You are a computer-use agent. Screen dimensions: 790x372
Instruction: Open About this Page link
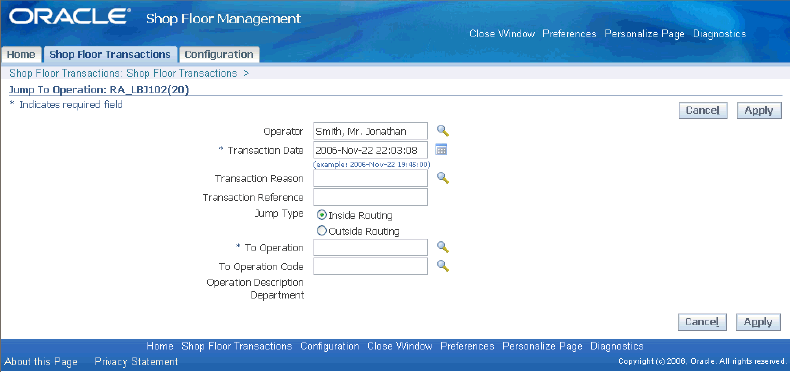point(41,361)
